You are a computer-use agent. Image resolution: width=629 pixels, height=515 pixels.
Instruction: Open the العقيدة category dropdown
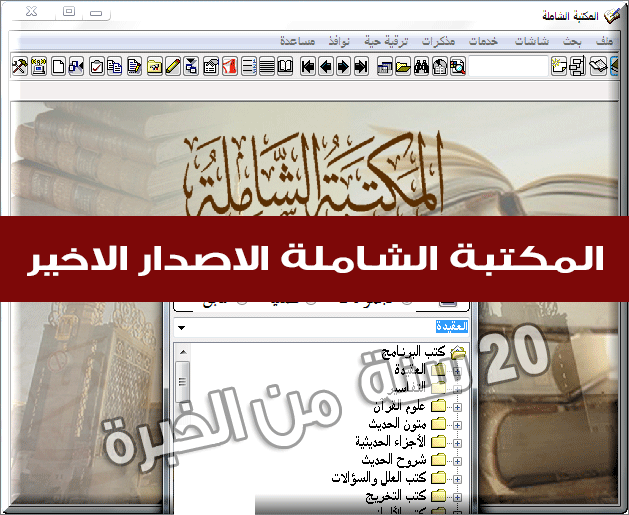pyautogui.click(x=181, y=328)
